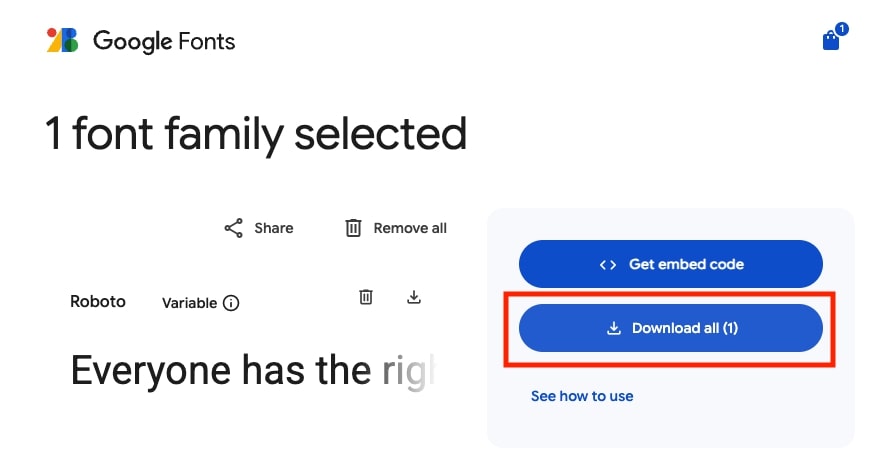Show info about the Variable font

click(231, 303)
